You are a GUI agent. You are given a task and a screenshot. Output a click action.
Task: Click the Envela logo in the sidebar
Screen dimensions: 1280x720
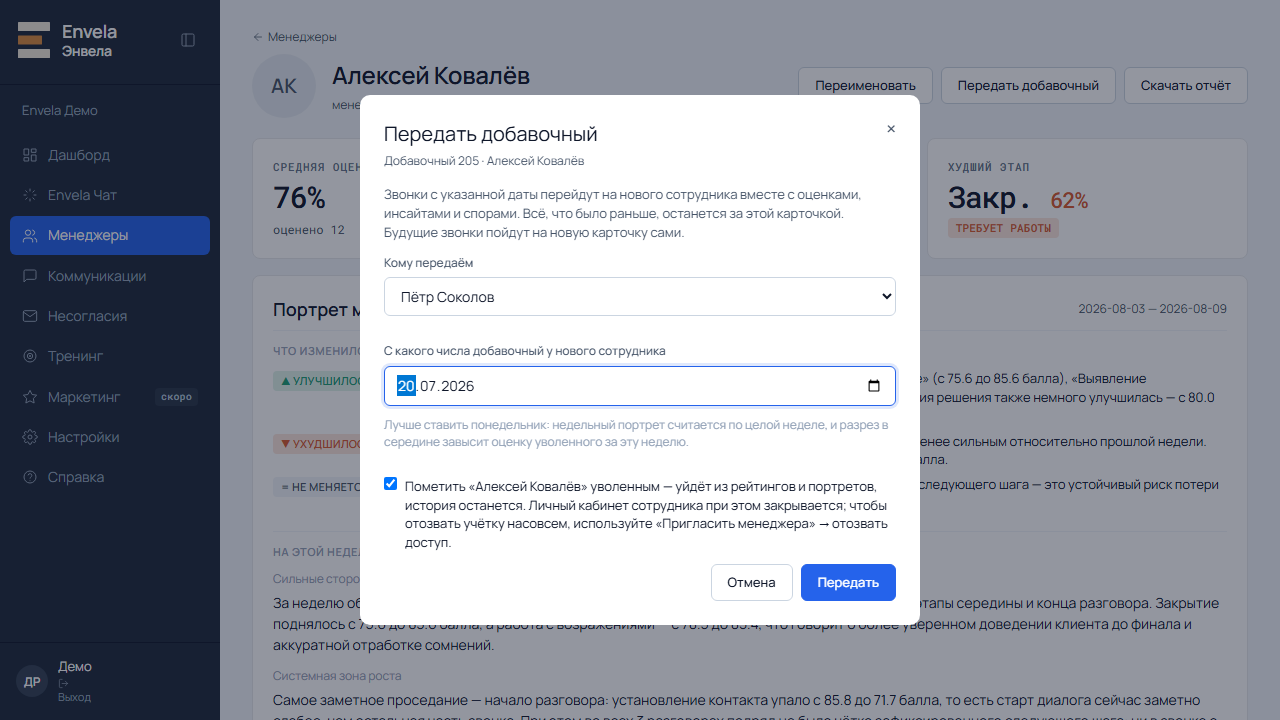coord(34,40)
